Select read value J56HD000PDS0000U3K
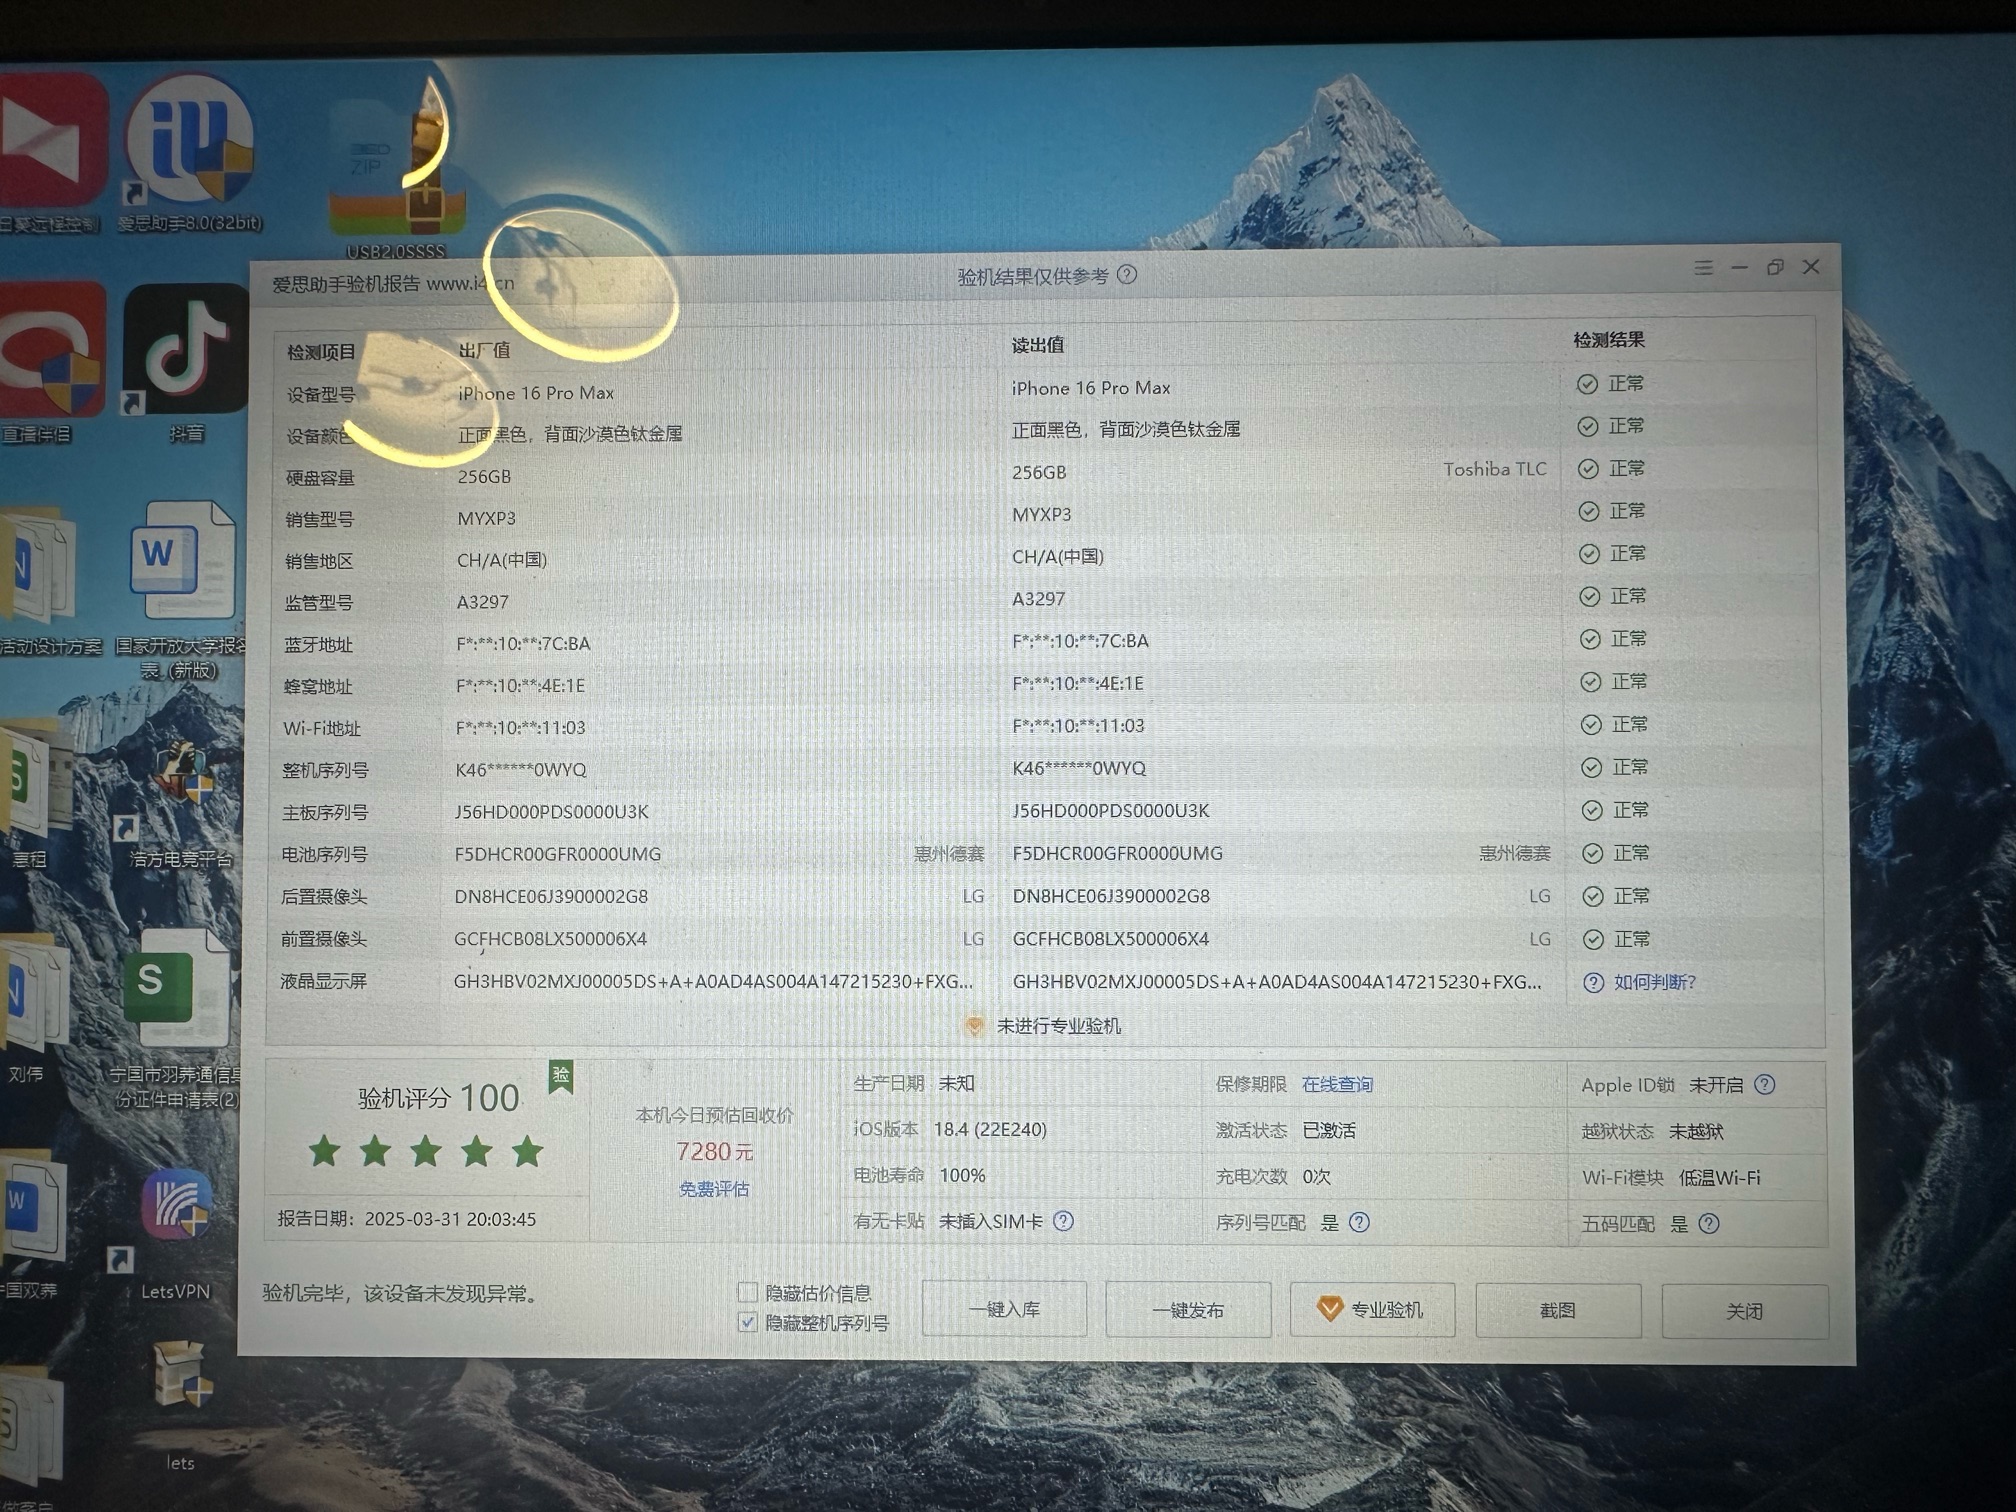The width and height of the screenshot is (2016, 1512). click(1111, 811)
